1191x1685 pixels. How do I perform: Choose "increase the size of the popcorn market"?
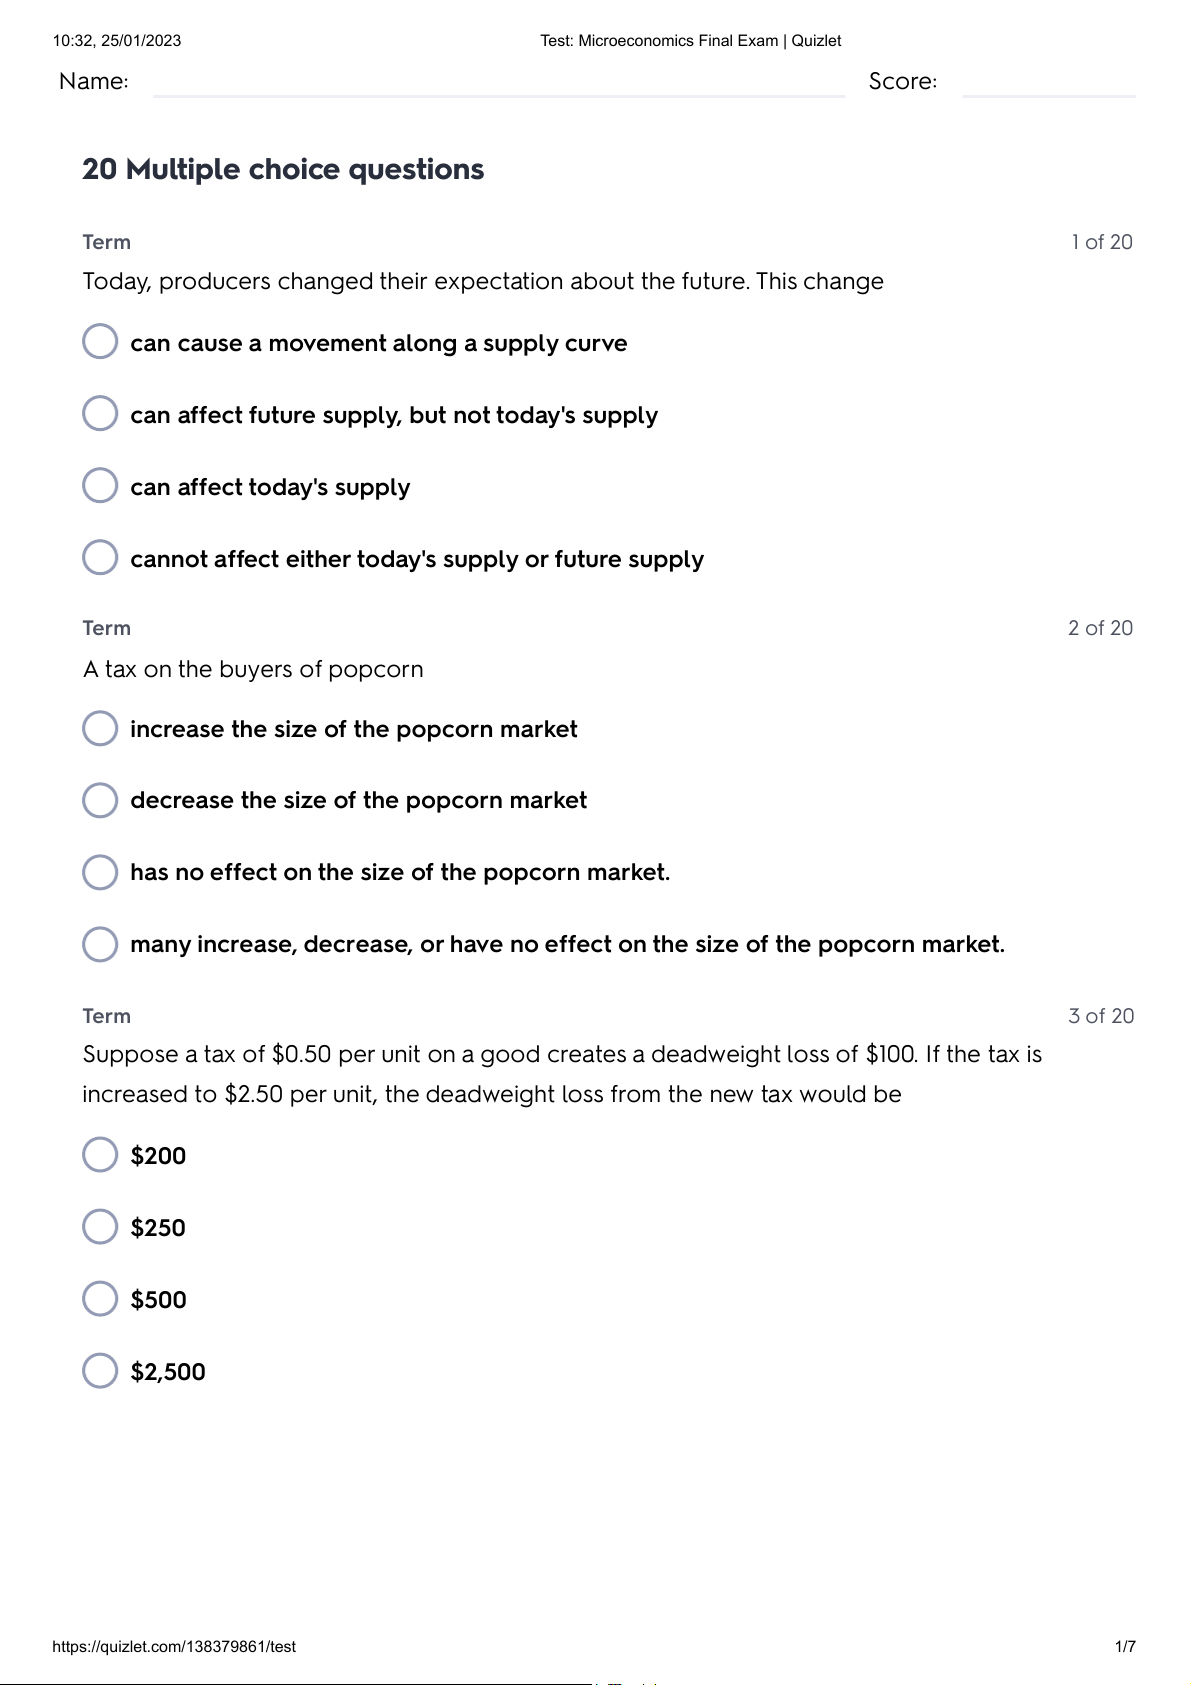100,728
